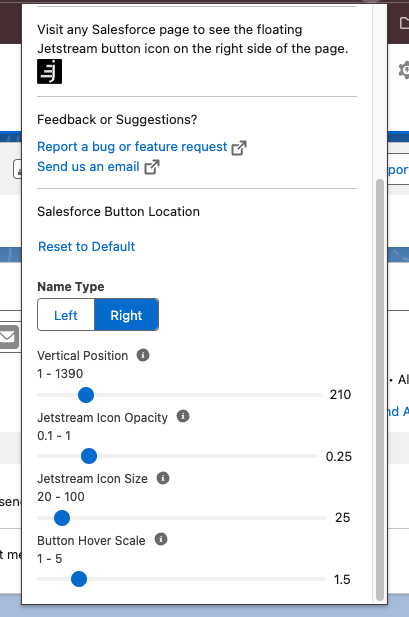
Task: Click the 1 - 1390 range text
Action: [60, 373]
